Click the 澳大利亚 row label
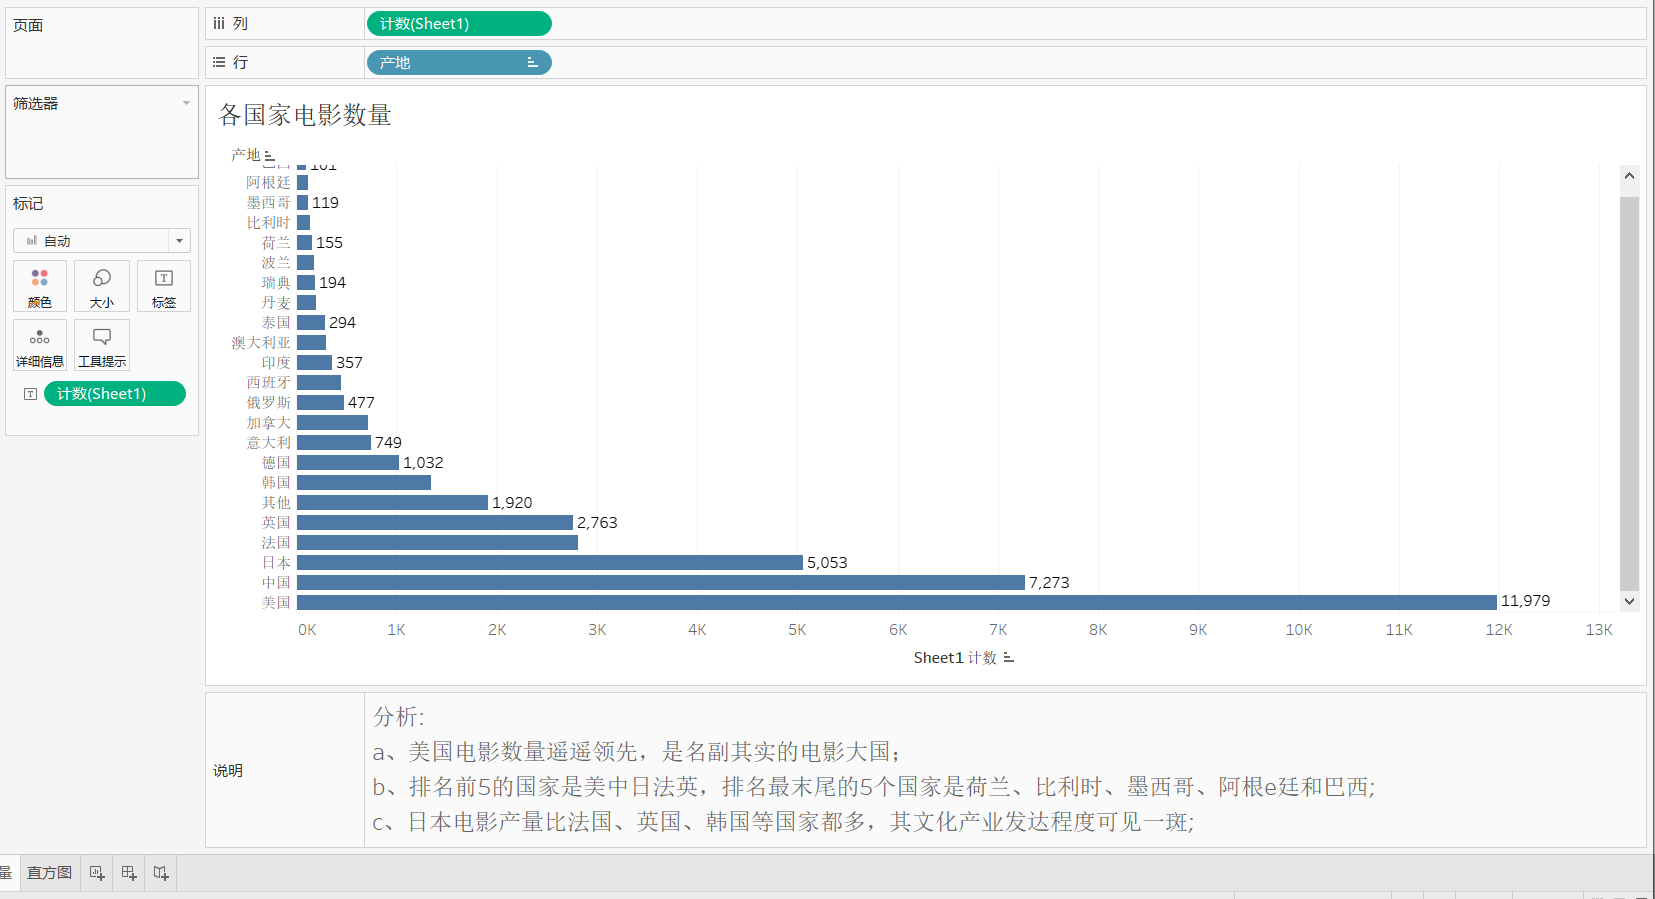The image size is (1655, 899). [x=261, y=342]
